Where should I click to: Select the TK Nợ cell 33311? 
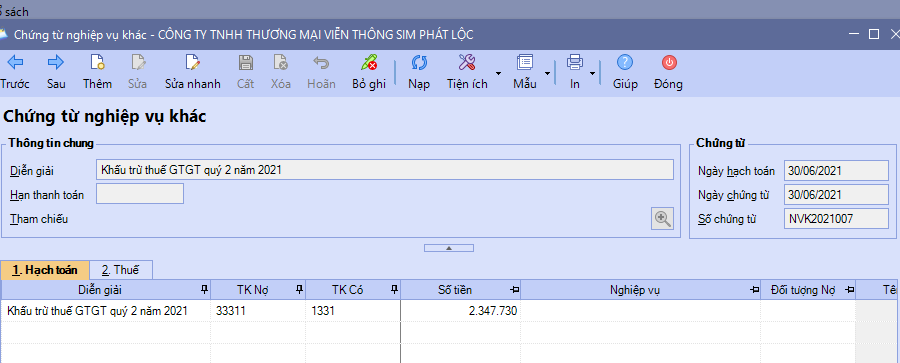click(x=258, y=311)
